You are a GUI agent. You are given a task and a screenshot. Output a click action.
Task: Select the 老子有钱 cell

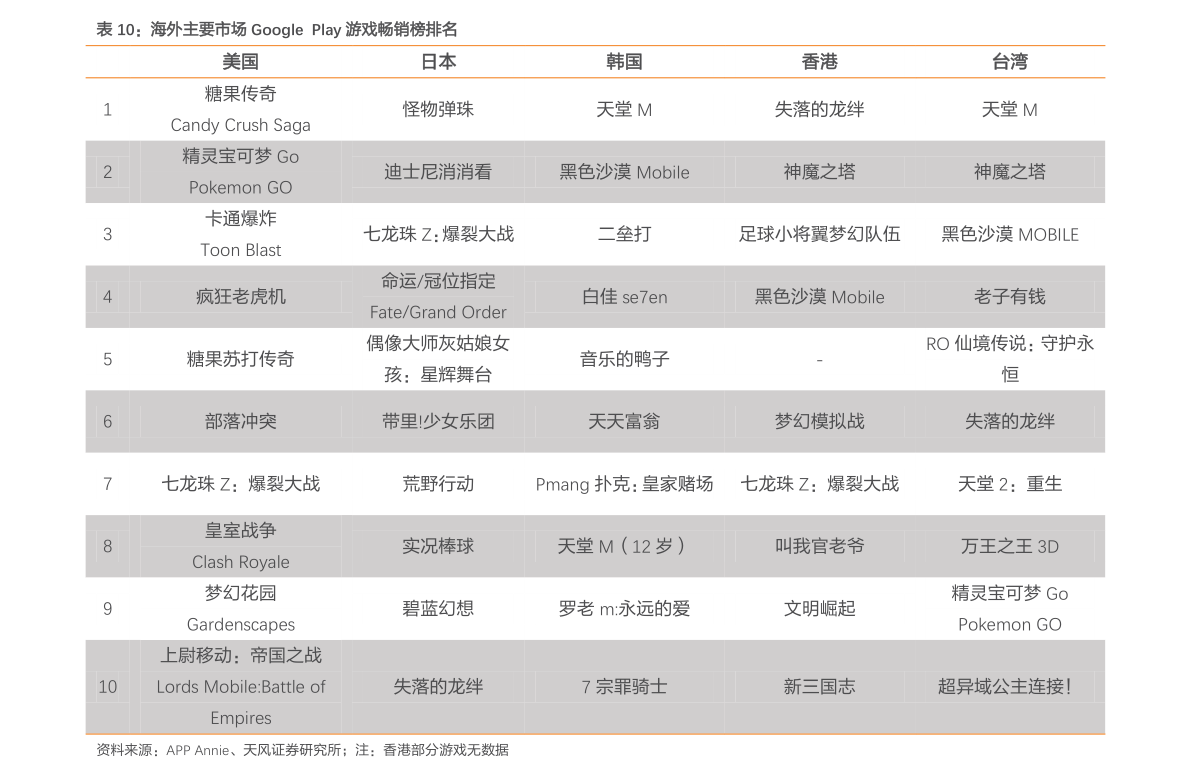[1009, 296]
